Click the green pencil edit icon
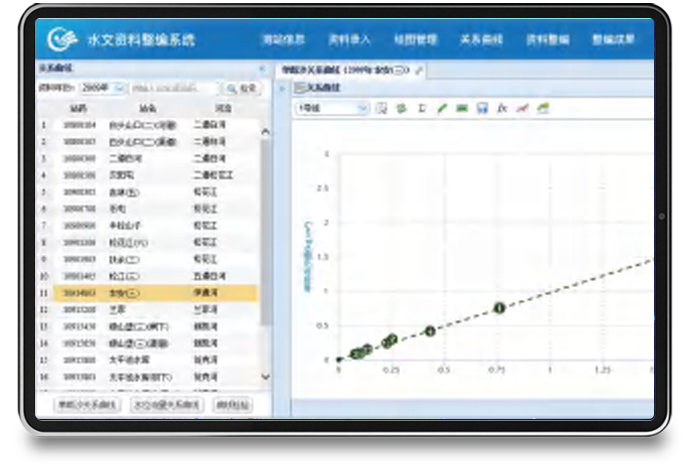This screenshot has height=468, width=695. point(442,108)
